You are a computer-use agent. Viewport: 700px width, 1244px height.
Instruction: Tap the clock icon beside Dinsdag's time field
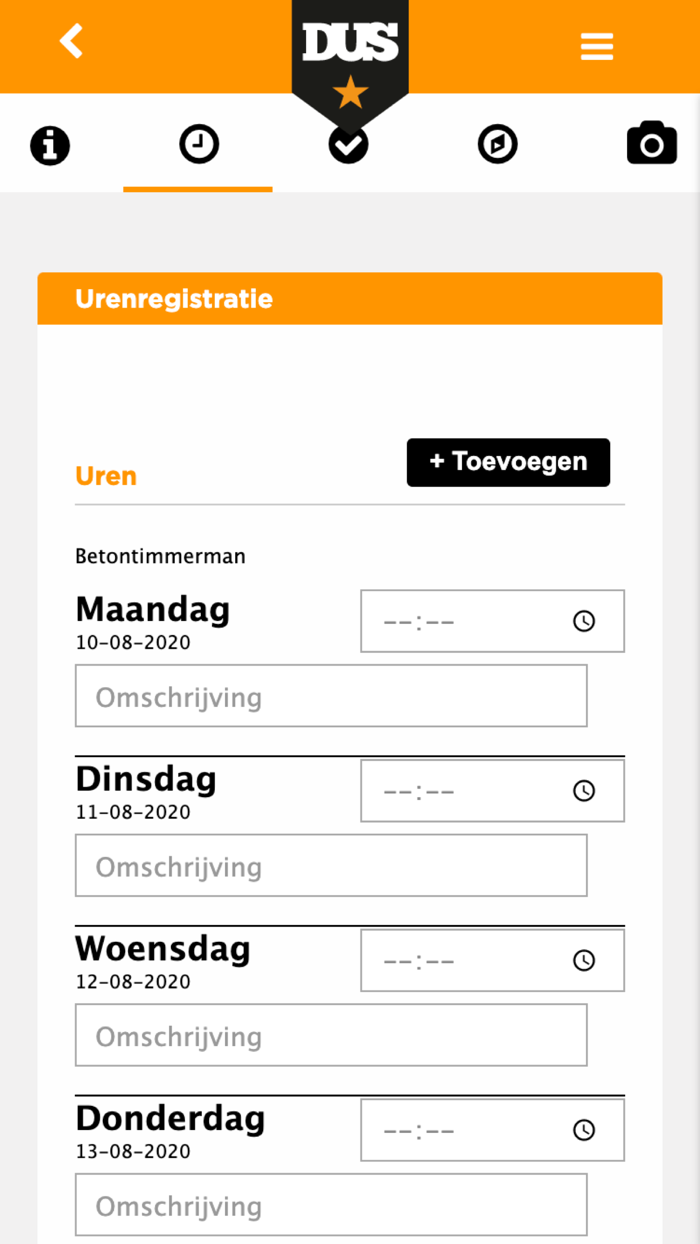pyautogui.click(x=584, y=790)
